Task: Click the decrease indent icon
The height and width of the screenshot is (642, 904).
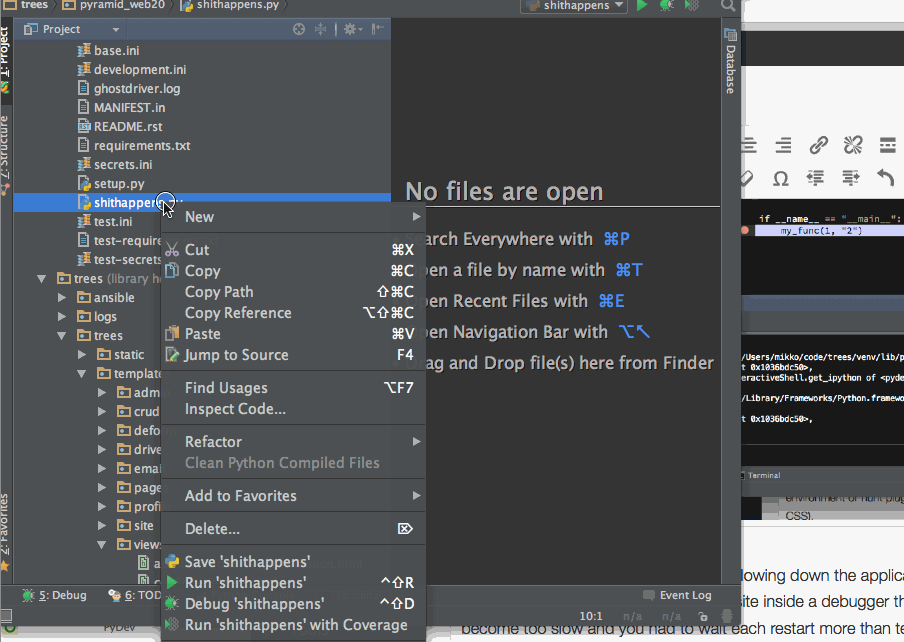Action: [x=816, y=178]
